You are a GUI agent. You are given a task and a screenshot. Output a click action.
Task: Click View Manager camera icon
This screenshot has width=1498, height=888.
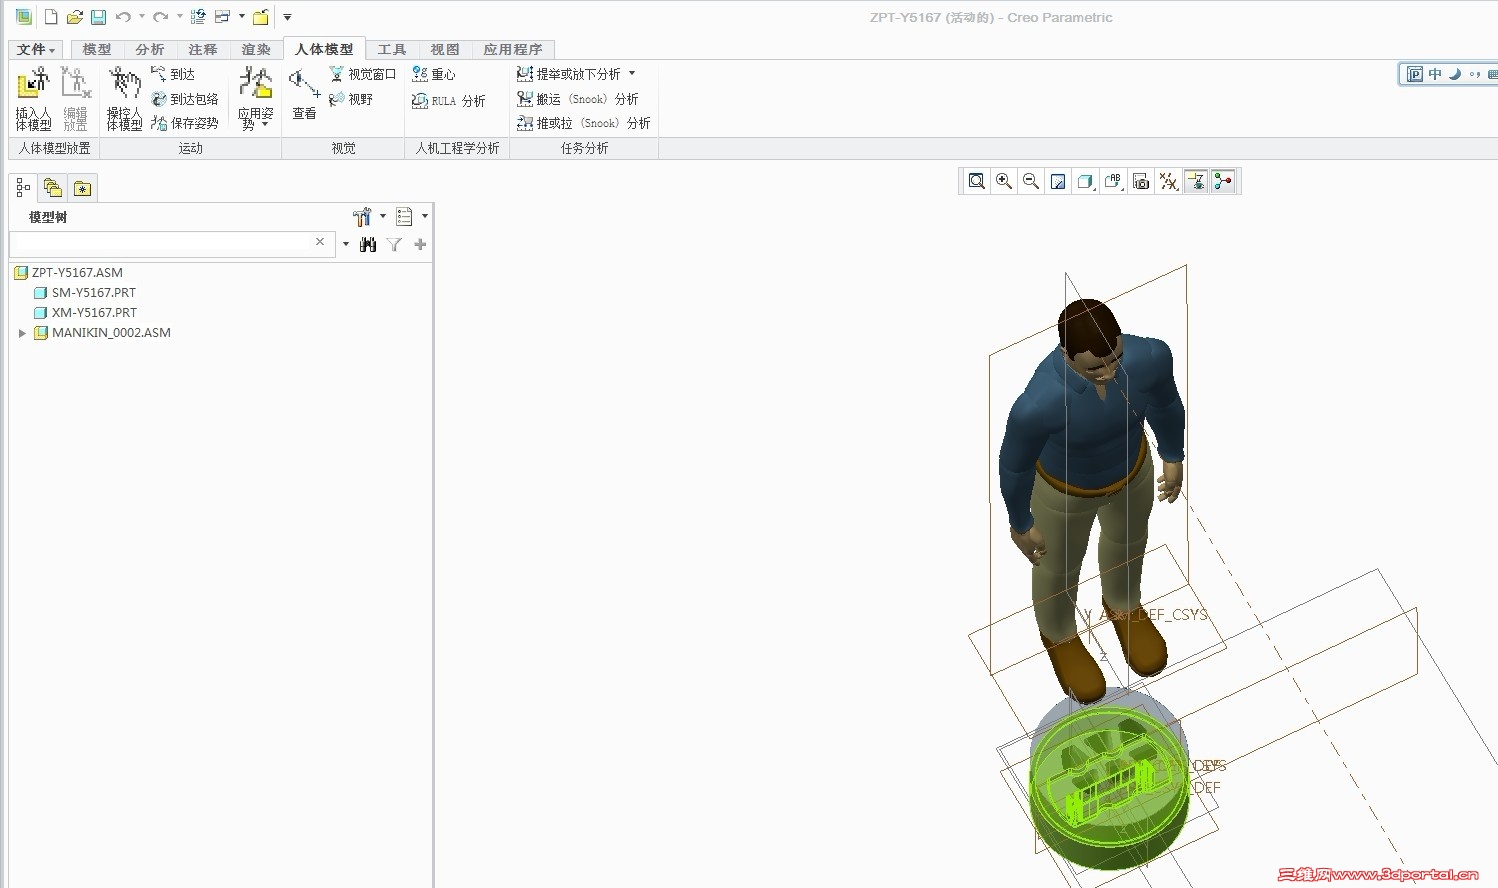pos(1141,181)
